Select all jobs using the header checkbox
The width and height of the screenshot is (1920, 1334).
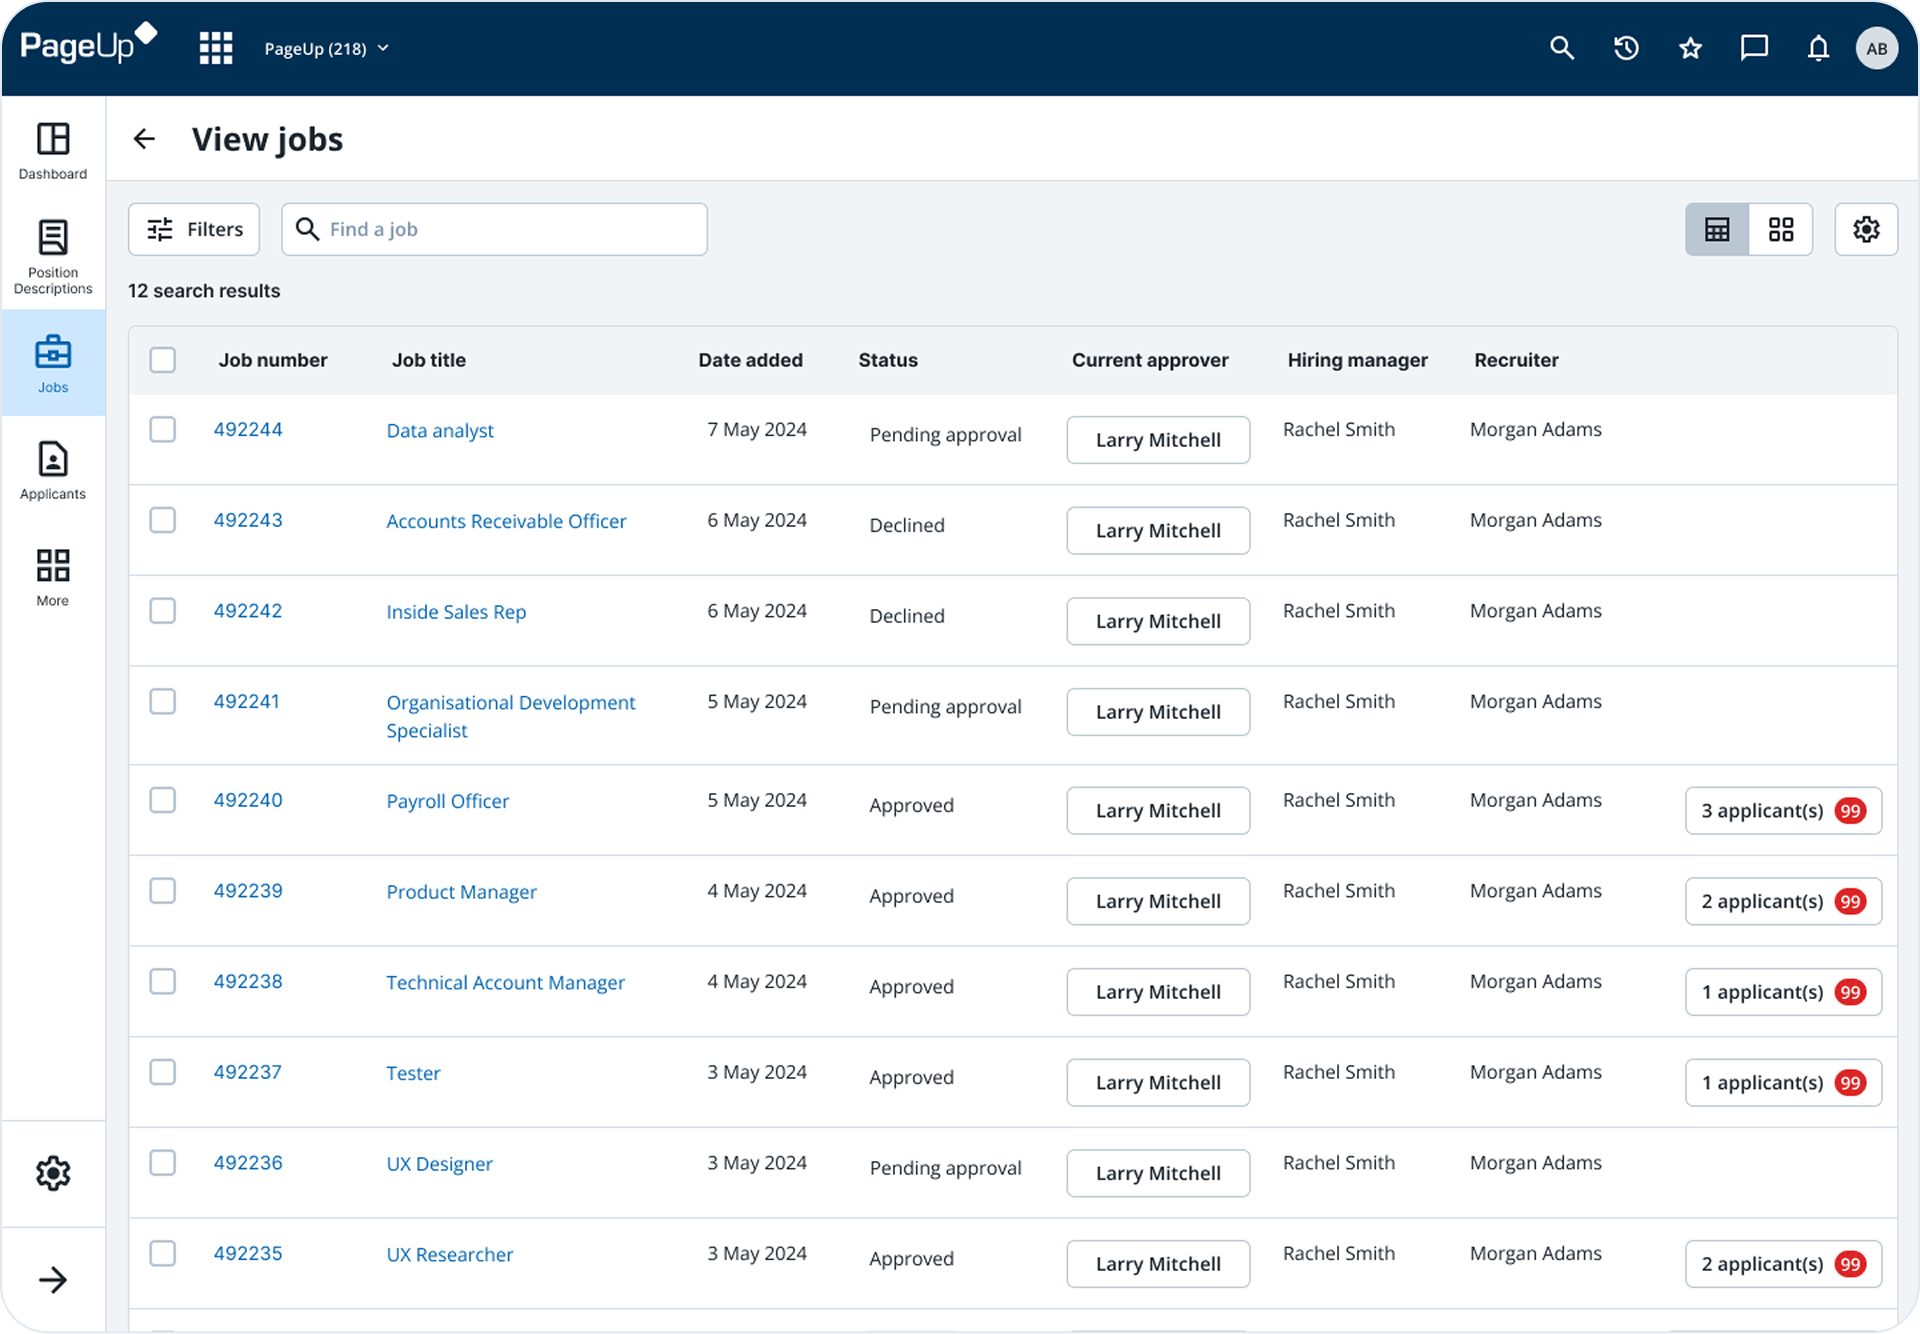click(163, 360)
